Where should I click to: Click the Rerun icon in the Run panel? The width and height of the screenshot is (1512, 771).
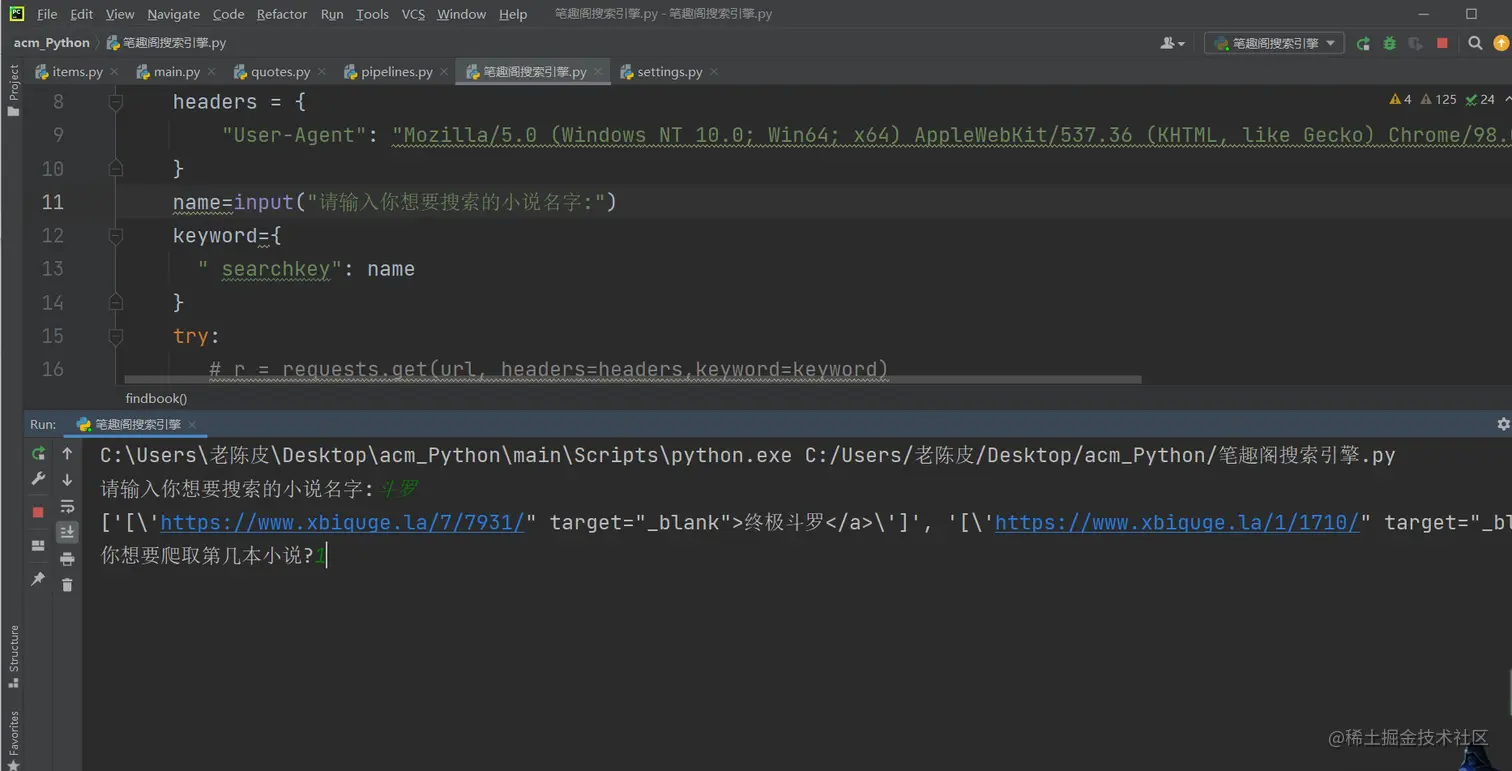point(38,453)
